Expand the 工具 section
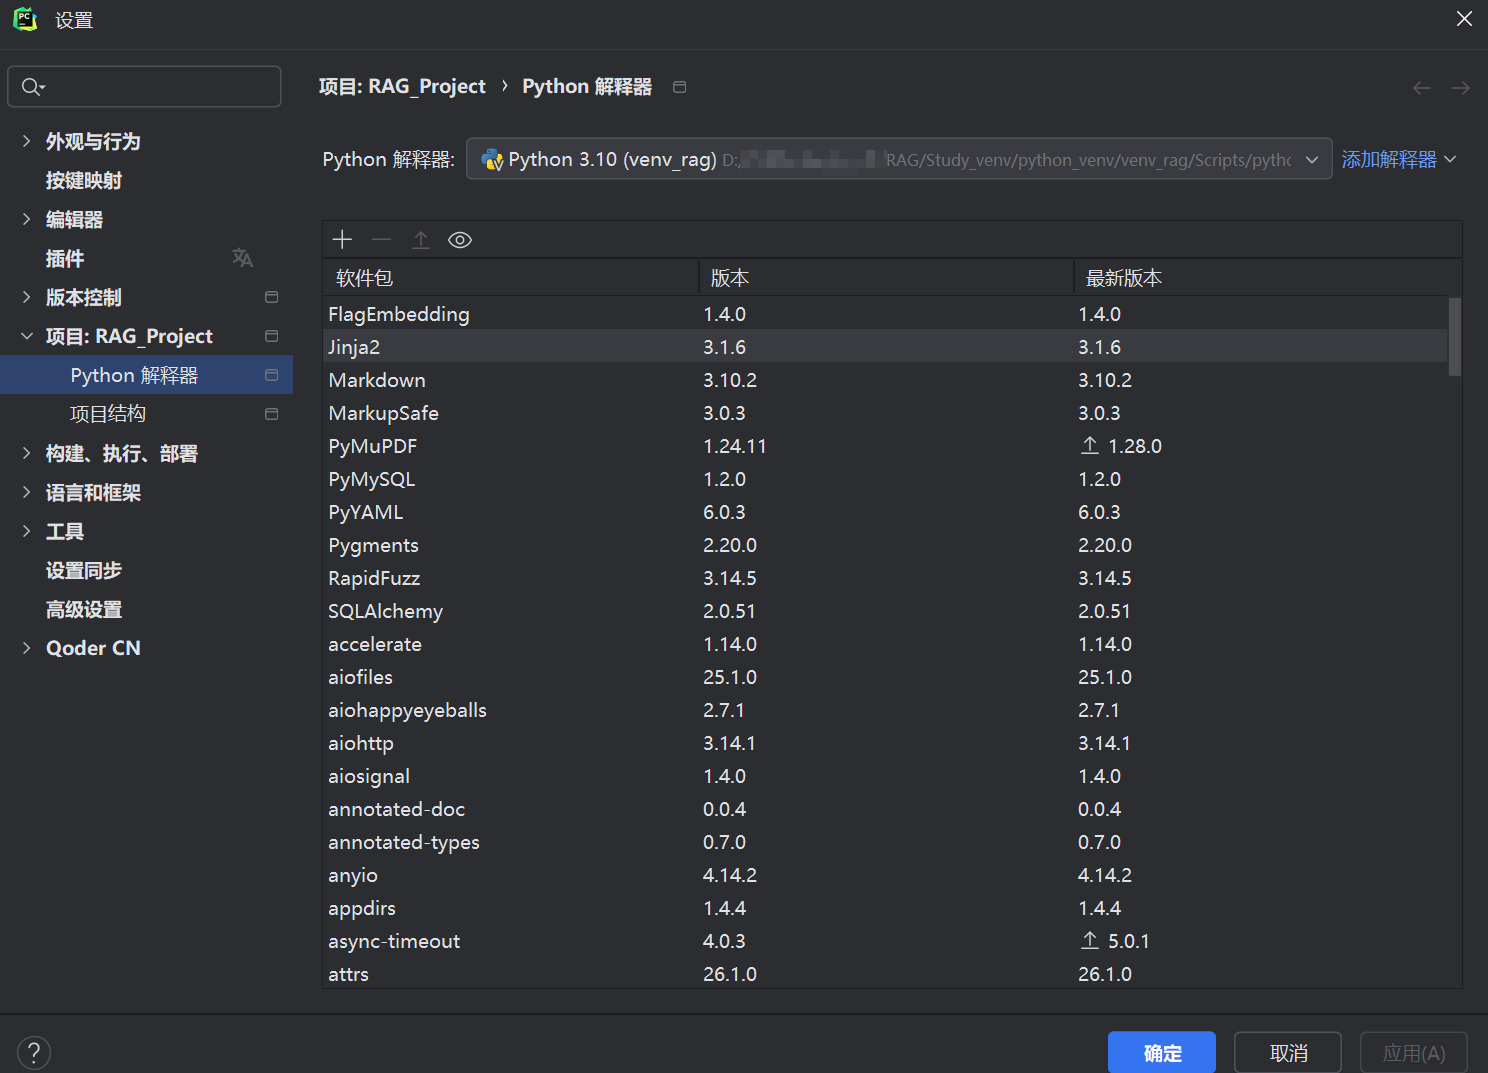Image resolution: width=1488 pixels, height=1073 pixels. click(27, 531)
